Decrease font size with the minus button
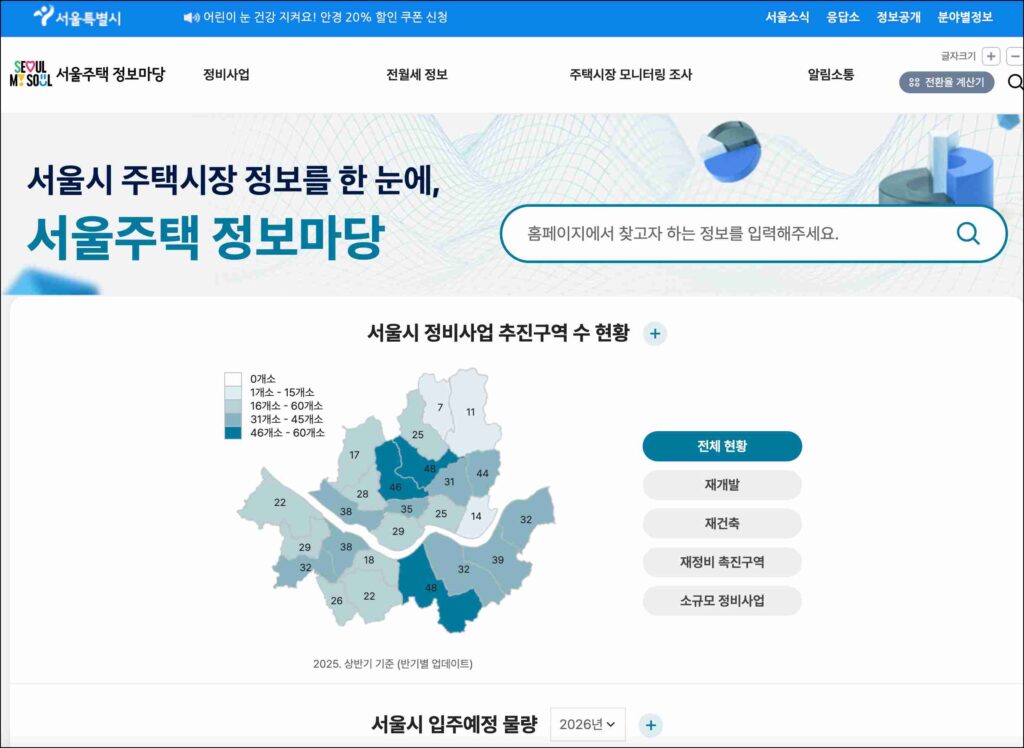This screenshot has width=1024, height=748. (1015, 57)
